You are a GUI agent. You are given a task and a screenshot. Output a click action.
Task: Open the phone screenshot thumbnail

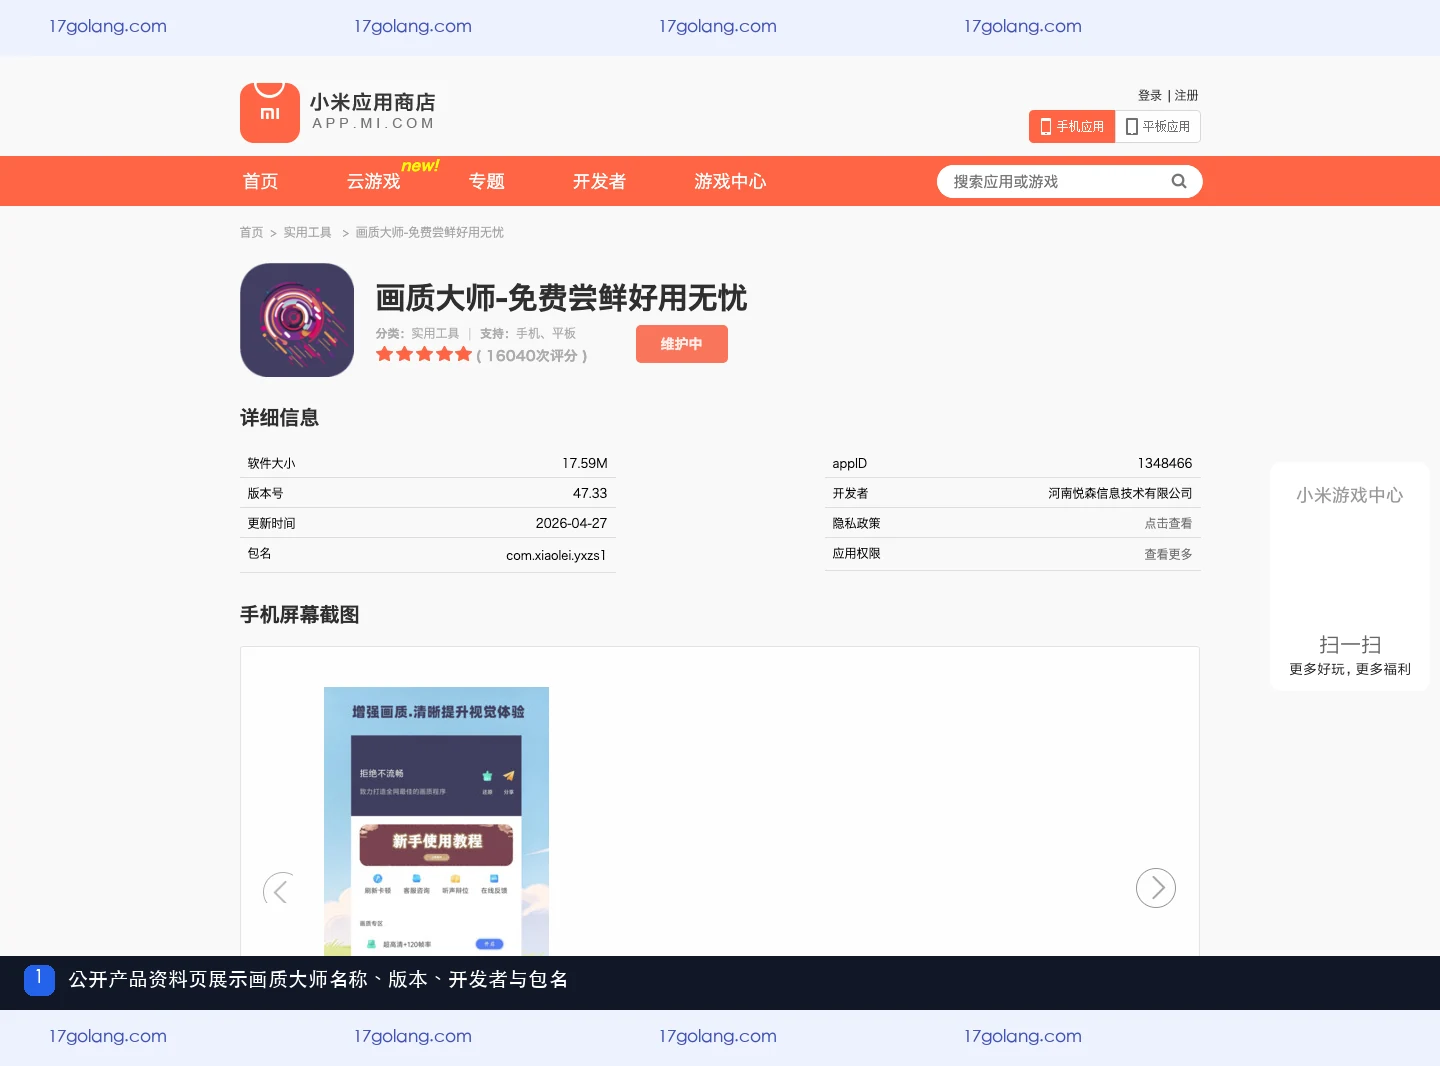(436, 821)
